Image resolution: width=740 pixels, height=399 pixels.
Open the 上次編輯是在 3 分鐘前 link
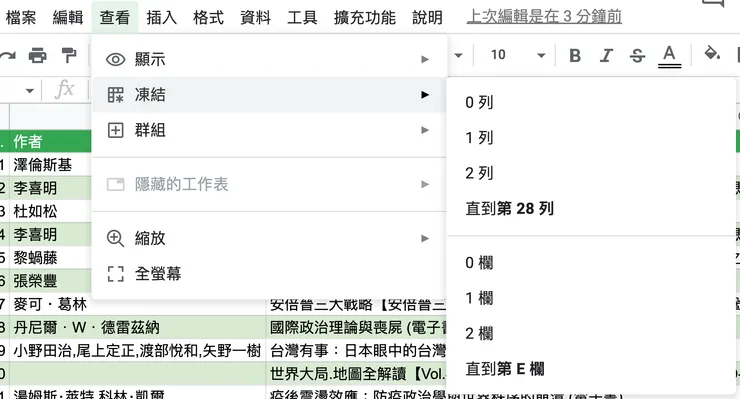click(x=544, y=17)
